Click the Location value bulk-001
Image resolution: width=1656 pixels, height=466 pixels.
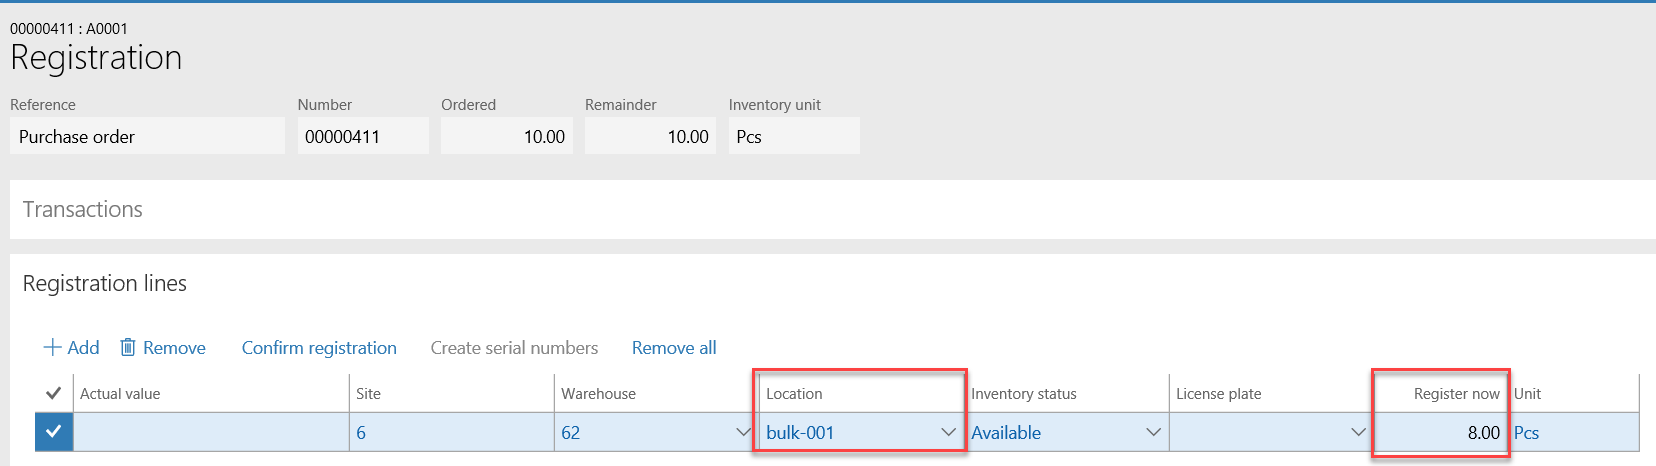point(800,432)
